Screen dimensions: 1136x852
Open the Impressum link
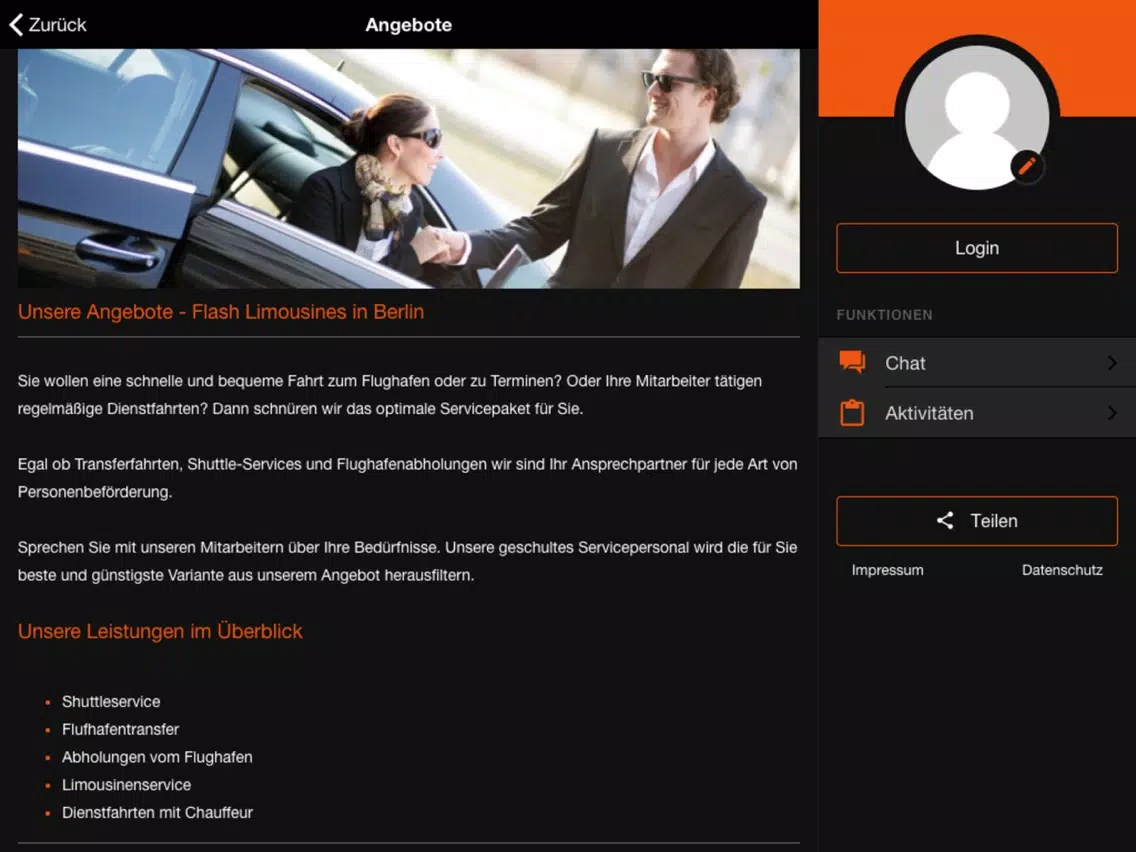pyautogui.click(x=888, y=570)
